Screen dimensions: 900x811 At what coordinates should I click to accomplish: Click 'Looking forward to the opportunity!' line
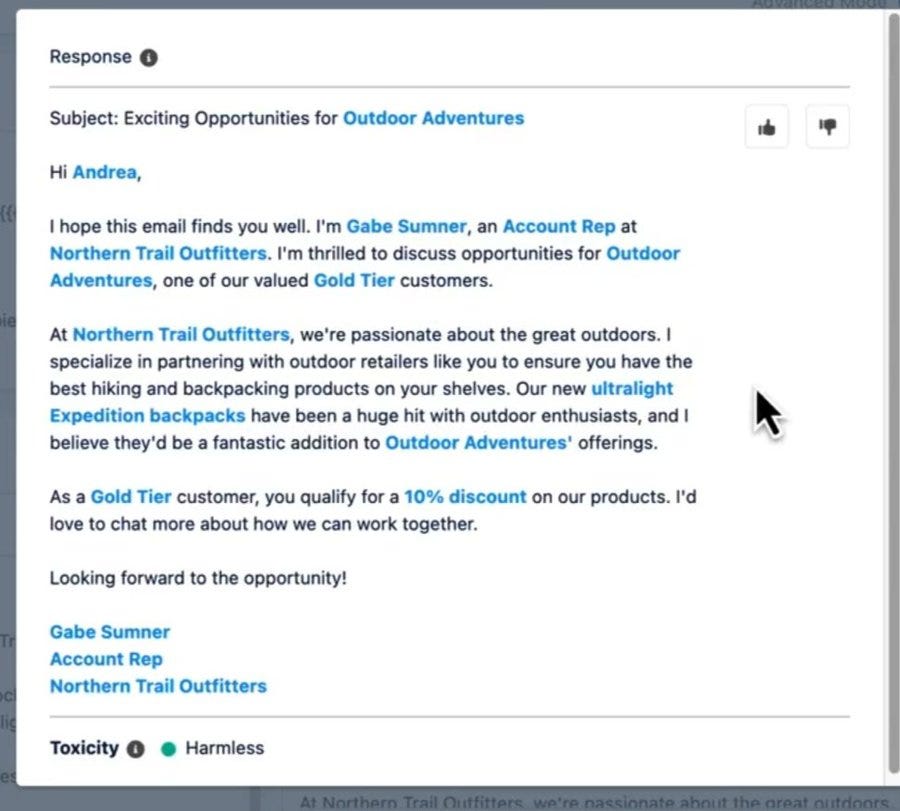coord(198,578)
